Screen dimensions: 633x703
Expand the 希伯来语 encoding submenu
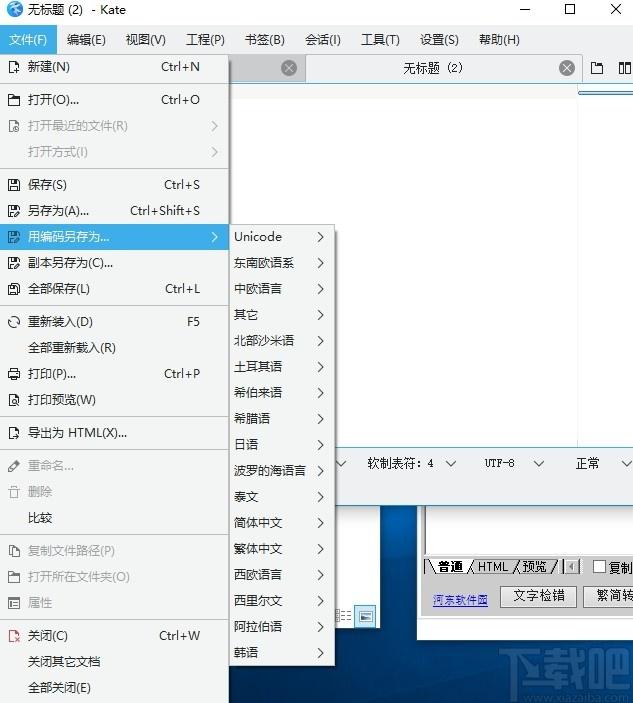(282, 393)
